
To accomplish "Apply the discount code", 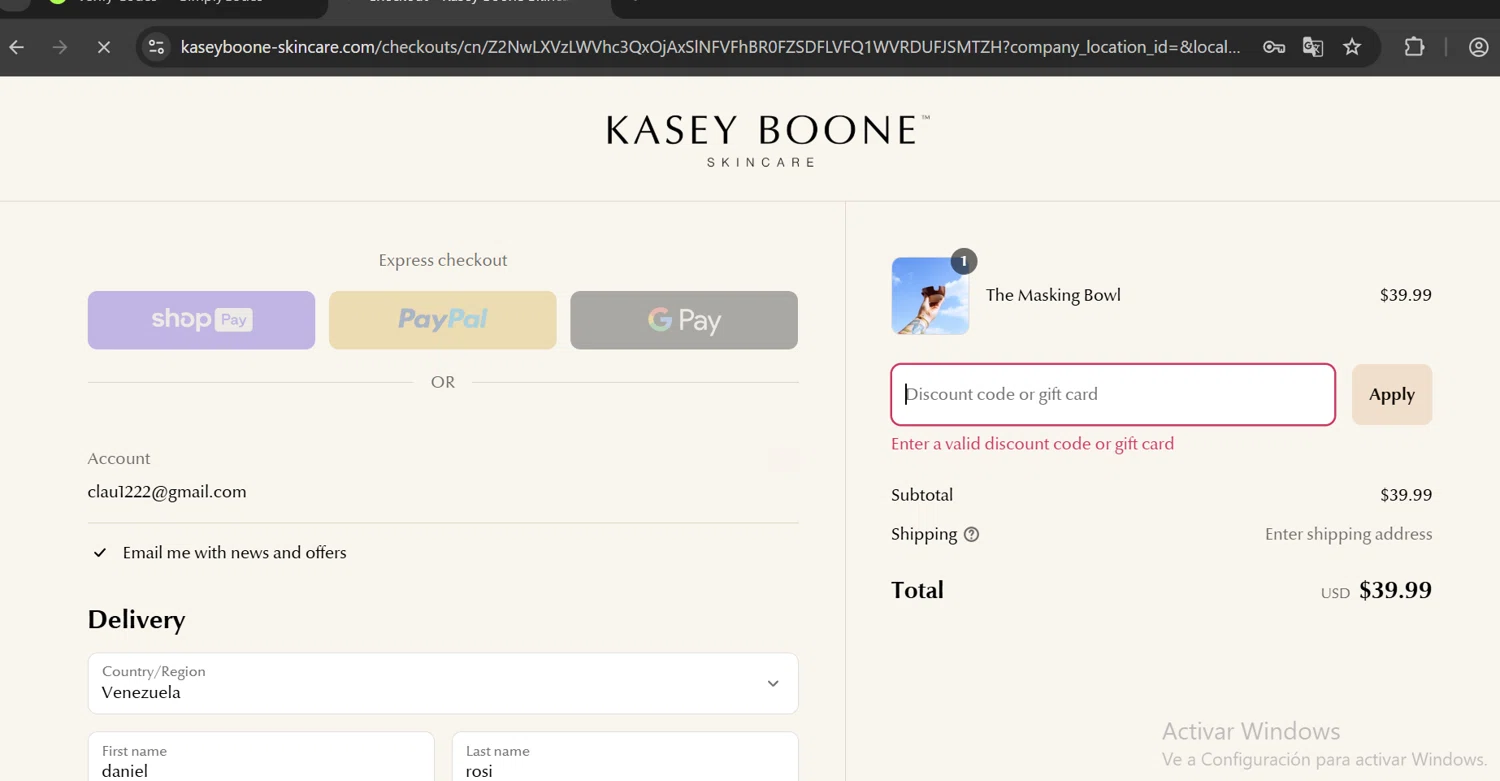I will point(1391,395).
